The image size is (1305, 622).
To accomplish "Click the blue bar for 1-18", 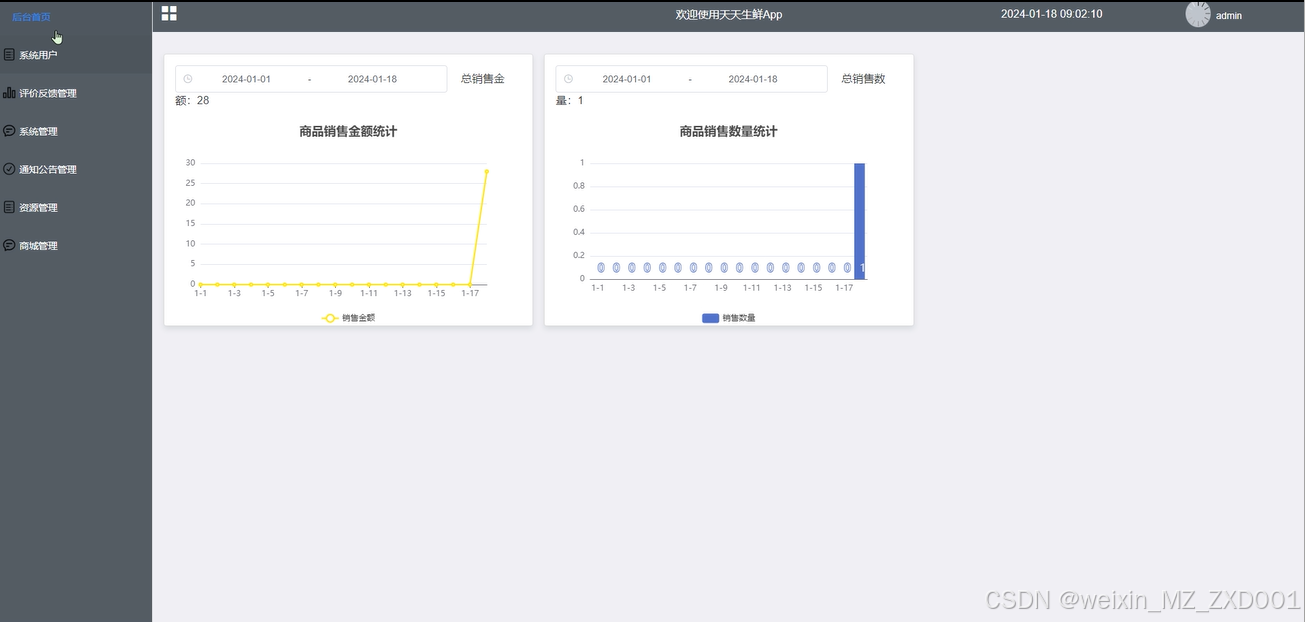I will pyautogui.click(x=859, y=221).
